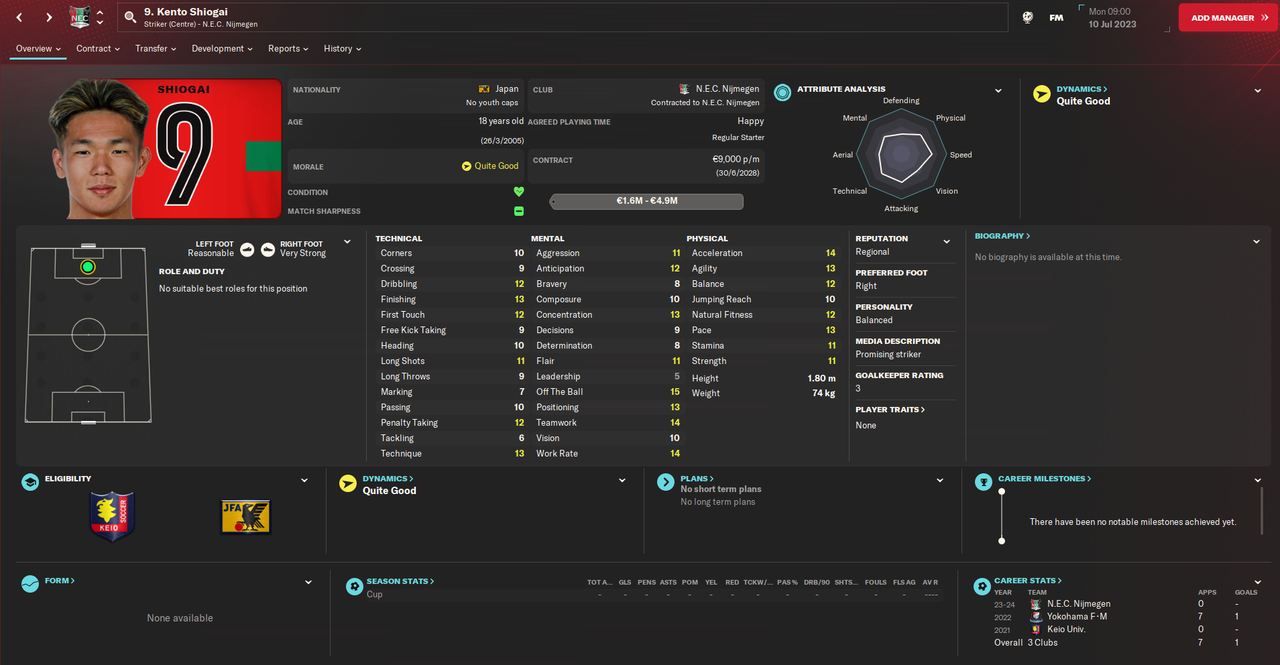
Task: Click the squad up/down stepper arrows
Action: tap(99, 17)
